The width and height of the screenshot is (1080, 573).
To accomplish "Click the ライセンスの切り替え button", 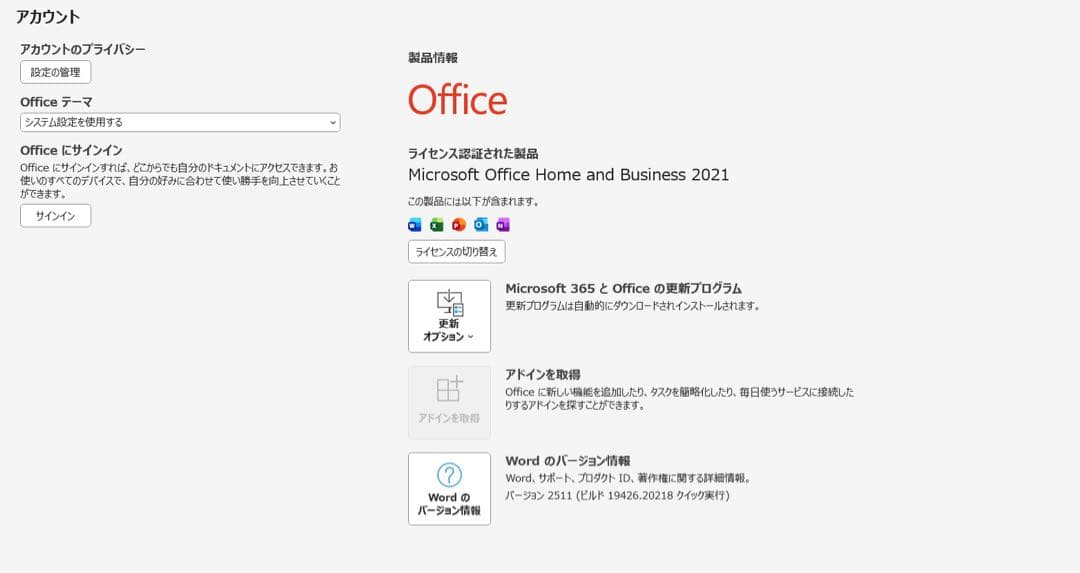I will 457,251.
